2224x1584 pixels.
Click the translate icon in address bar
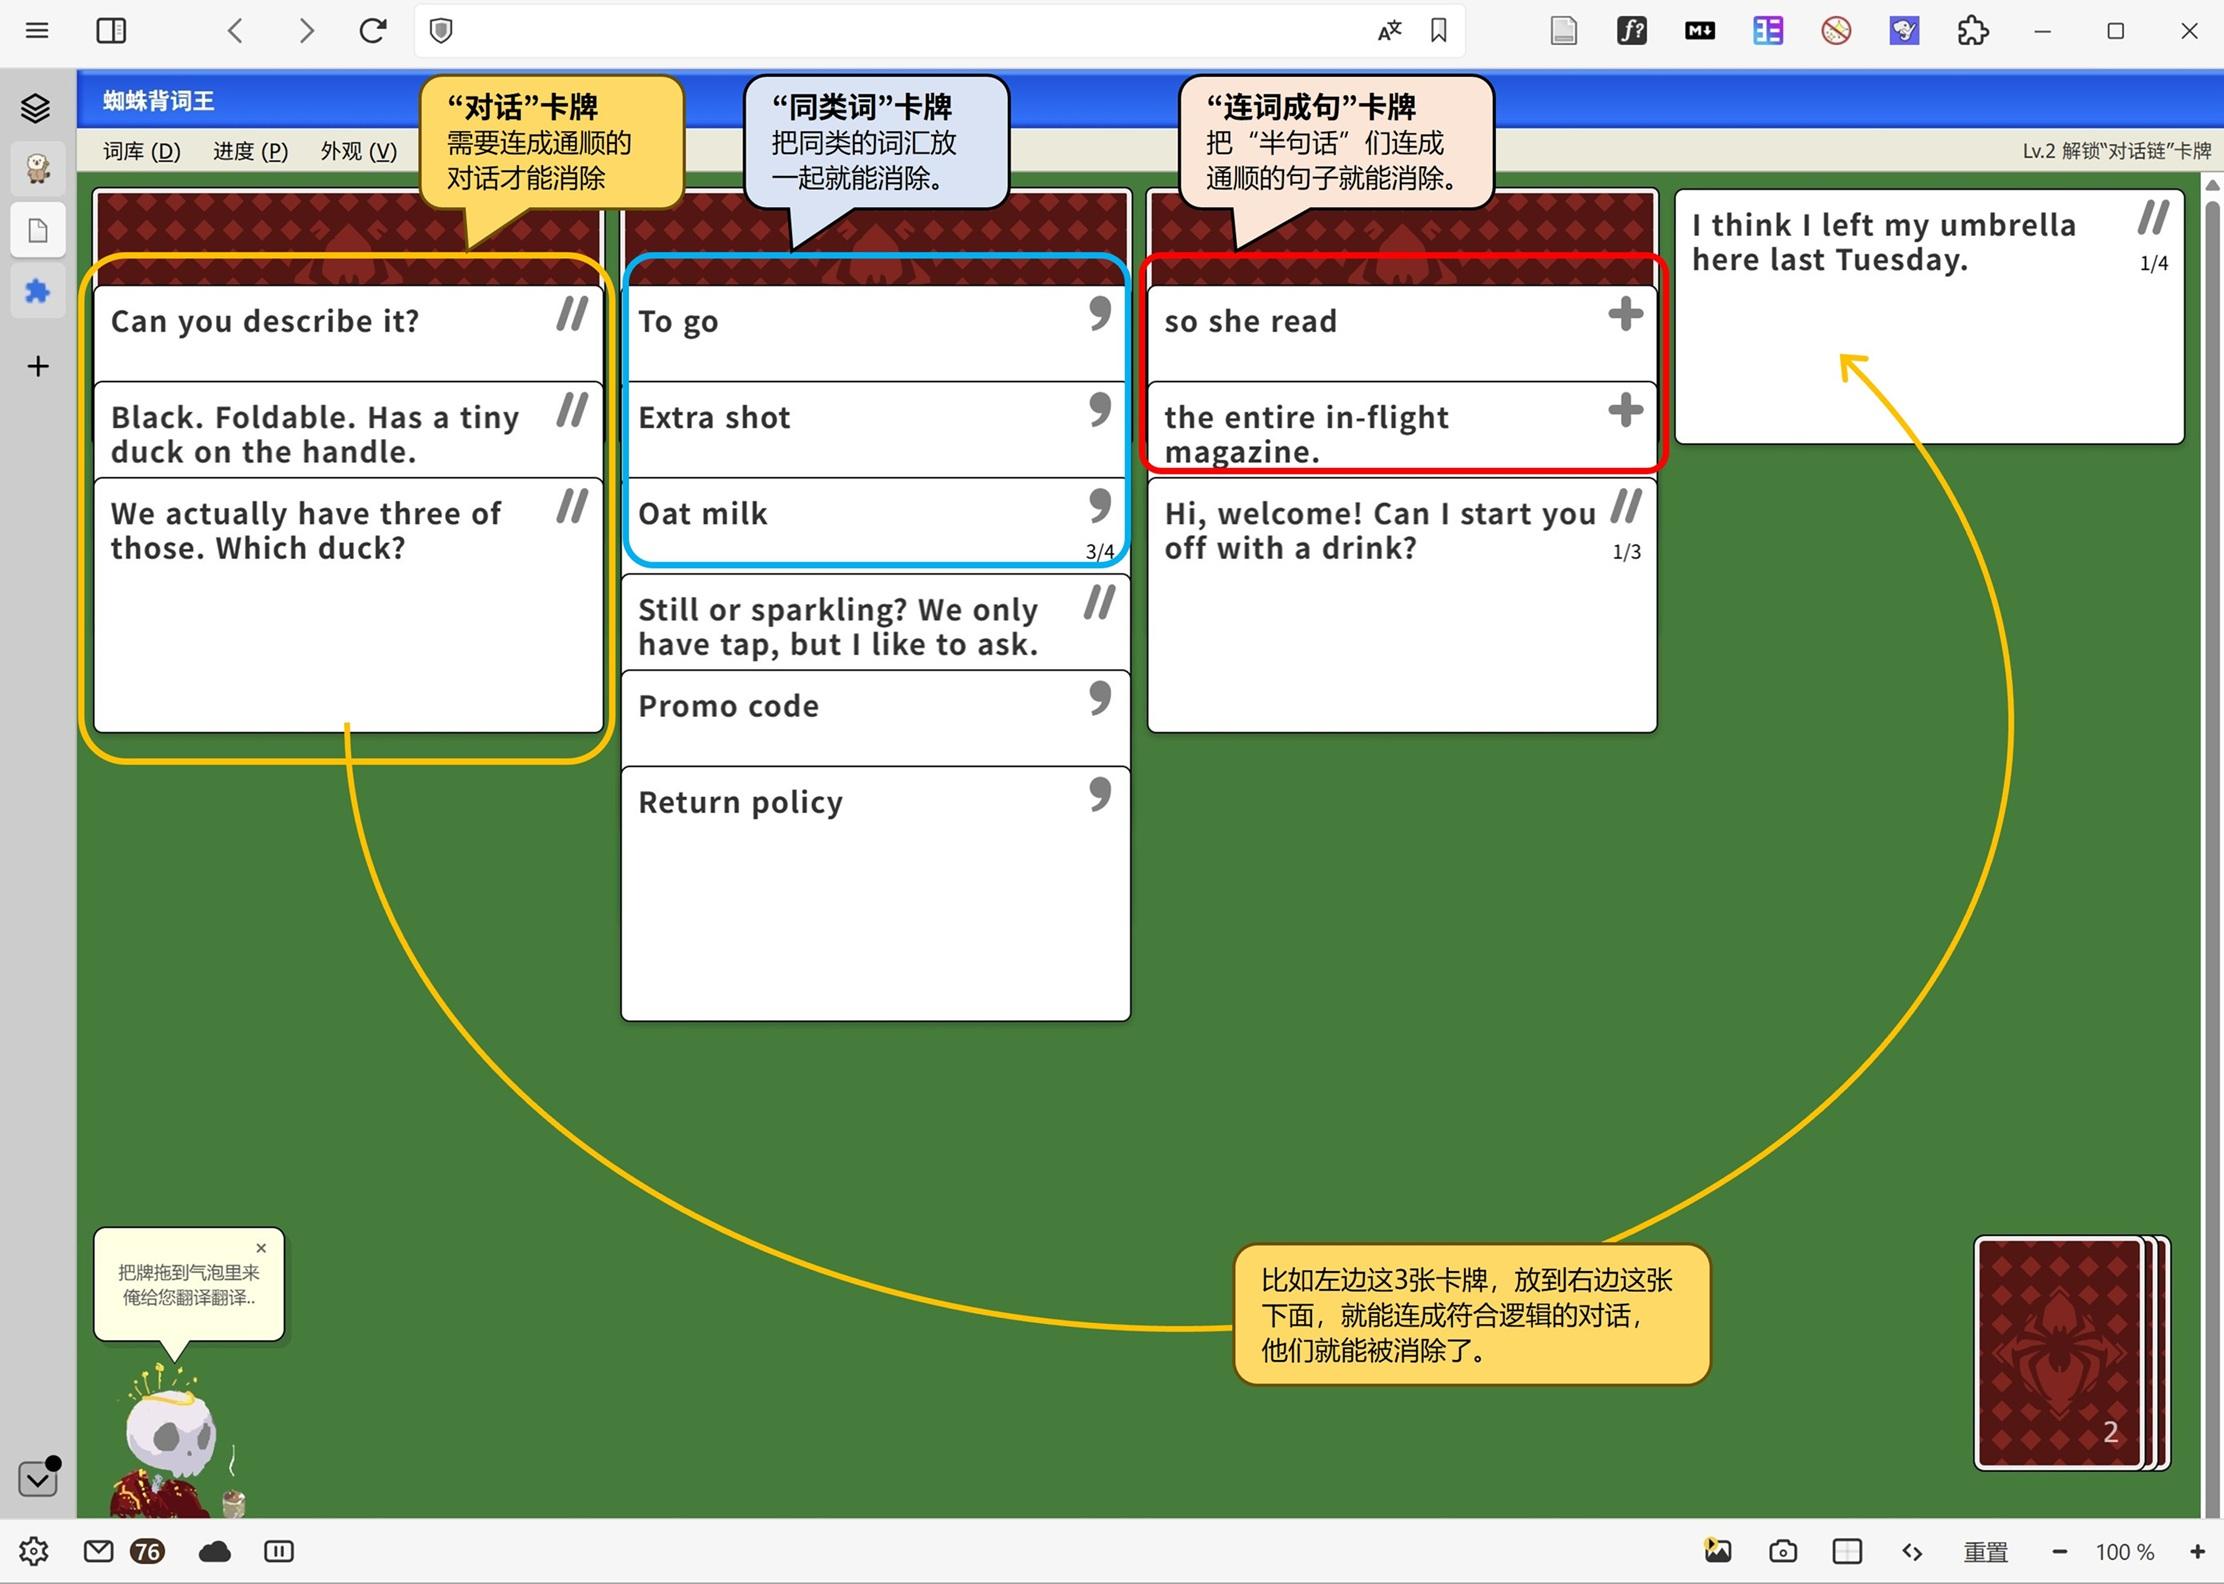[x=1389, y=31]
